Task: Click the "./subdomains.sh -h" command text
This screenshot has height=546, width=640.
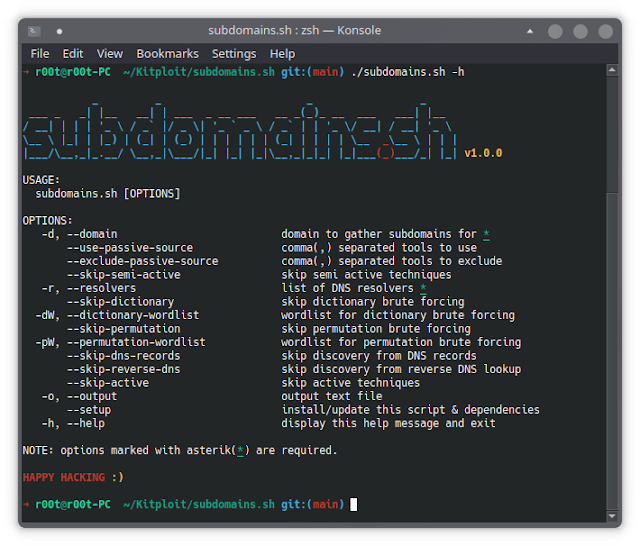Action: [407, 72]
